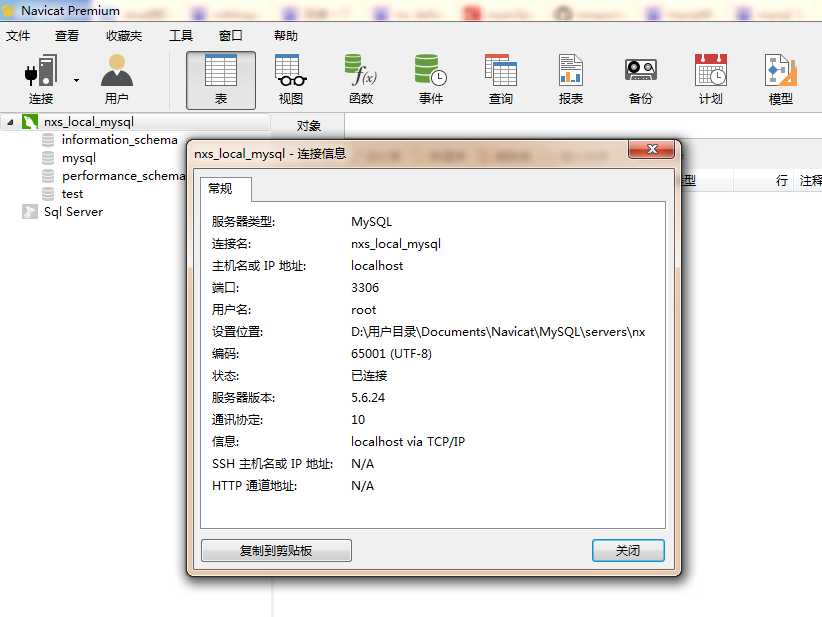Click Copy to Clipboard (复制到剪贴板) button
822x617 pixels.
tap(276, 550)
